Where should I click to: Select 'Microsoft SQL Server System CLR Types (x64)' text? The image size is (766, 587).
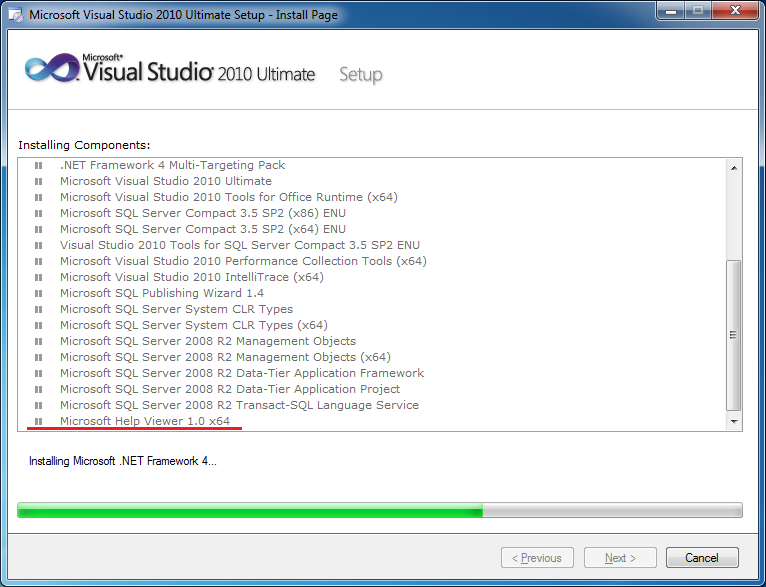click(x=193, y=325)
